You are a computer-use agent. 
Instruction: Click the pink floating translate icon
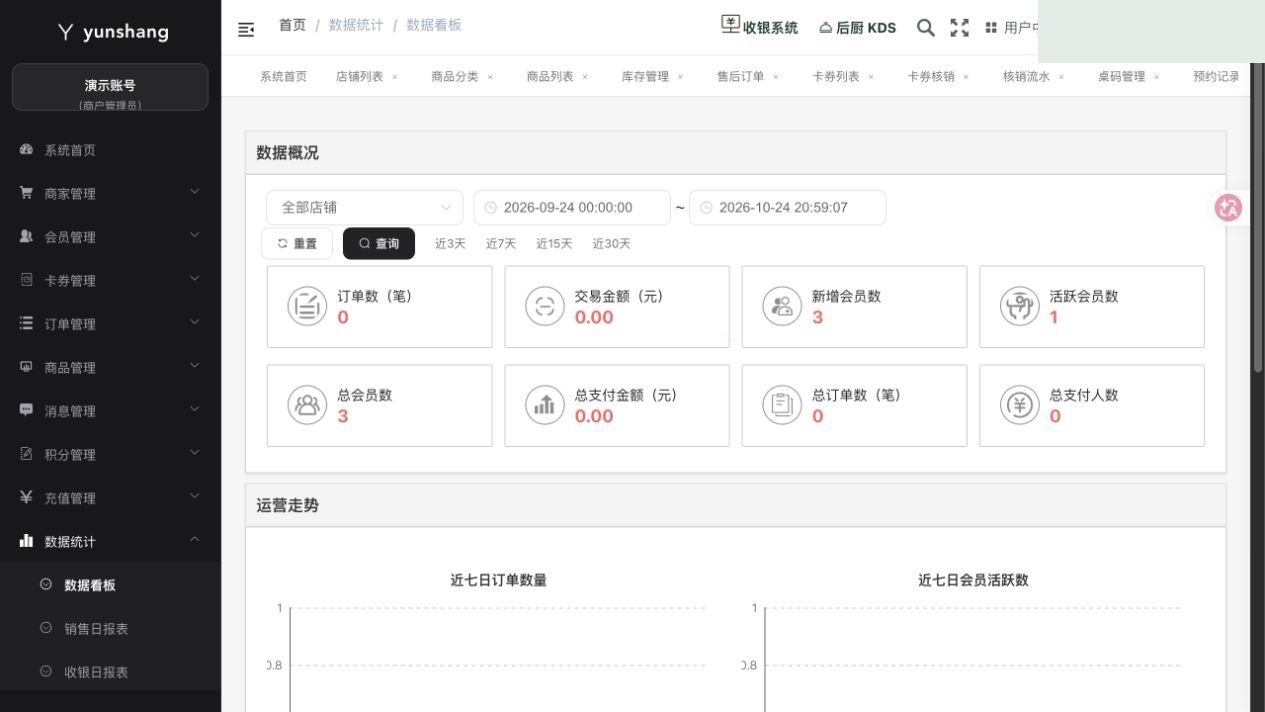click(x=1228, y=207)
